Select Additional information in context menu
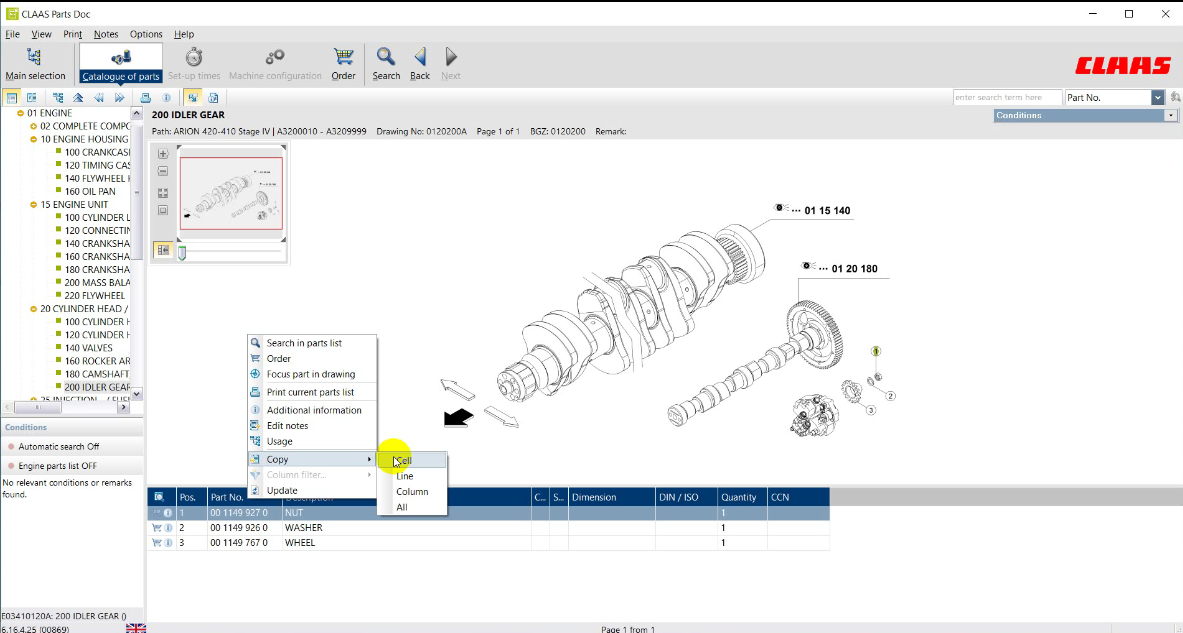The height and width of the screenshot is (633, 1183). tap(312, 410)
